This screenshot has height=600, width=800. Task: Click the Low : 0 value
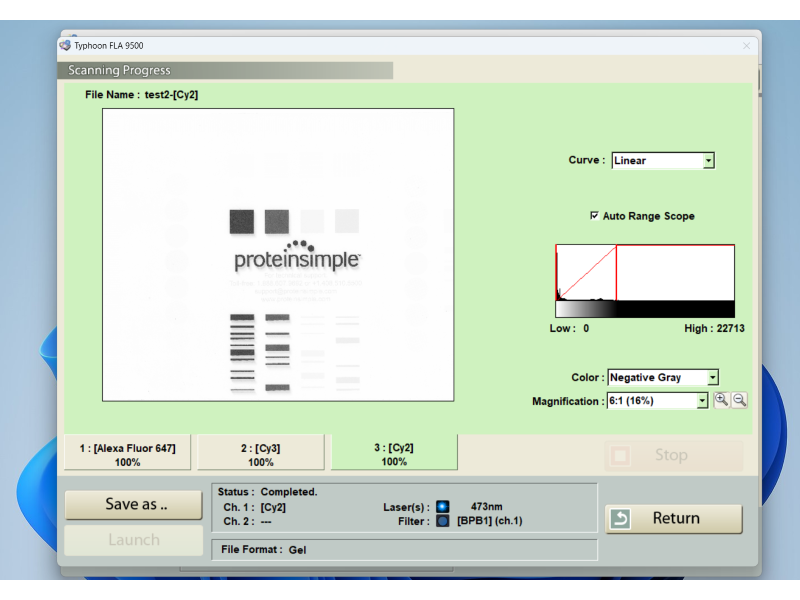(x=569, y=329)
